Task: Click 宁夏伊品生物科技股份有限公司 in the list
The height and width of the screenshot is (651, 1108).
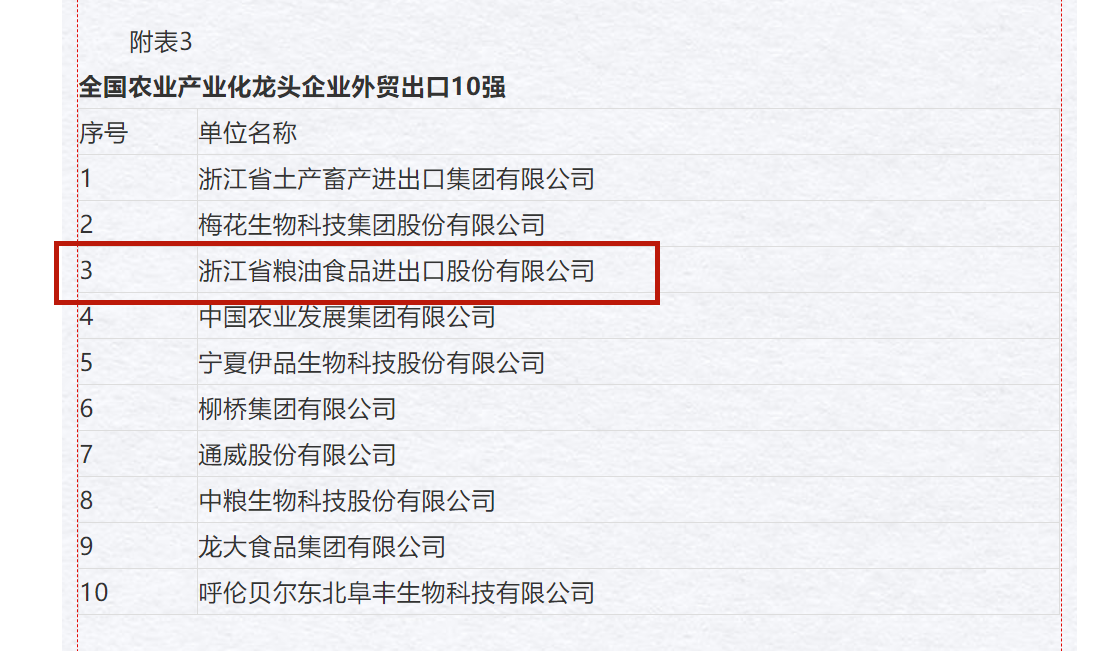Action: [x=371, y=363]
